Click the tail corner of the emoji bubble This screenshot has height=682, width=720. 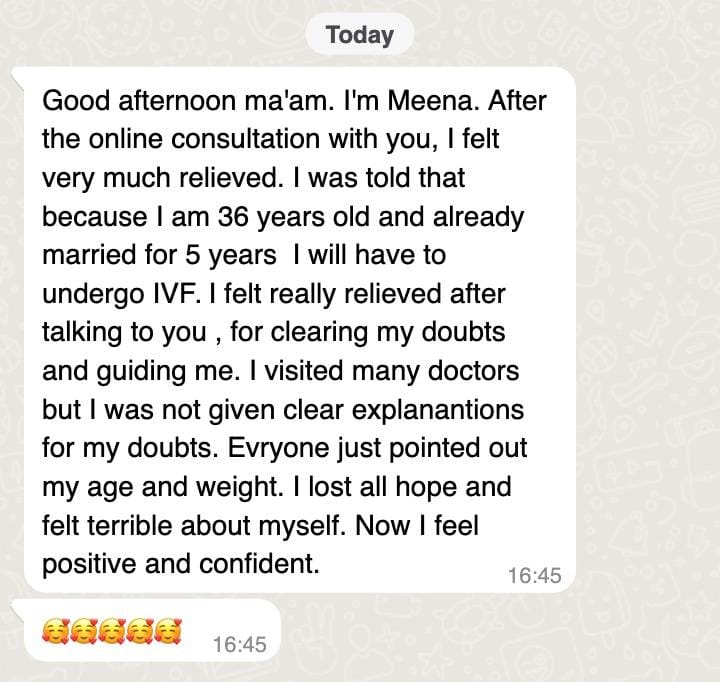pos(17,608)
